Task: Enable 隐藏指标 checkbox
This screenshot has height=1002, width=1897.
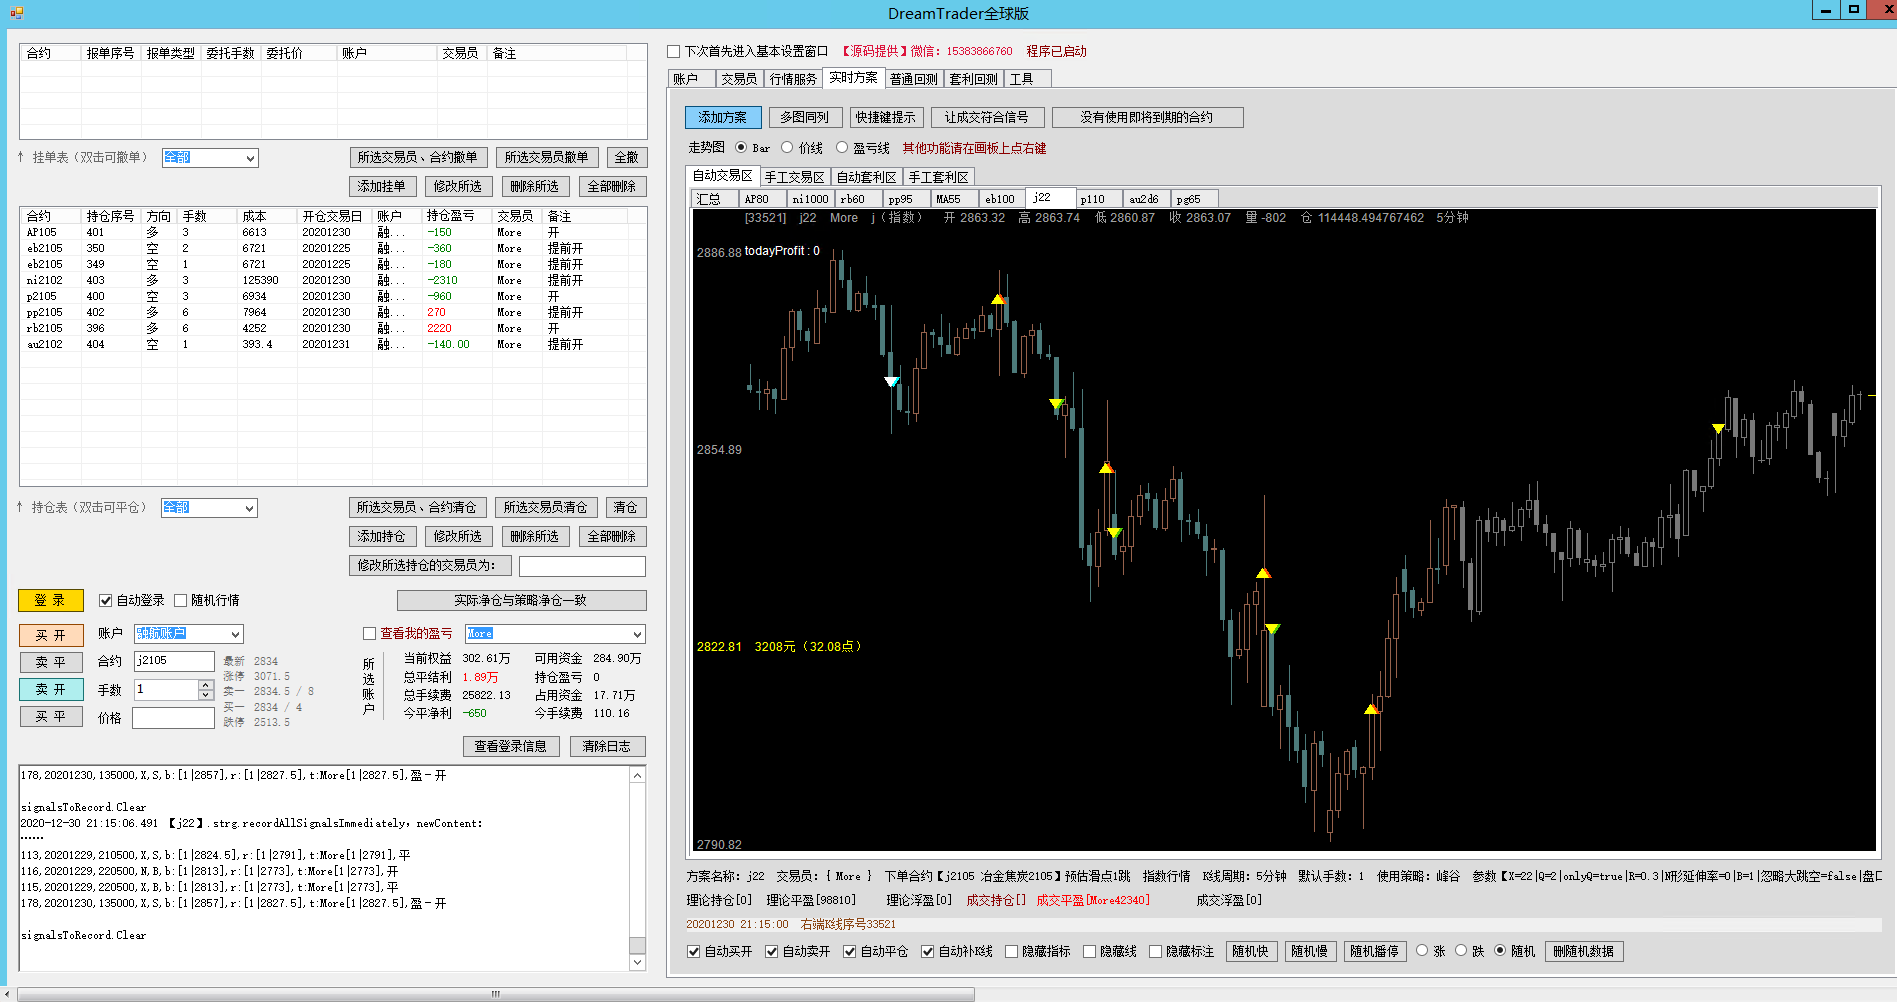Action: pos(1011,951)
